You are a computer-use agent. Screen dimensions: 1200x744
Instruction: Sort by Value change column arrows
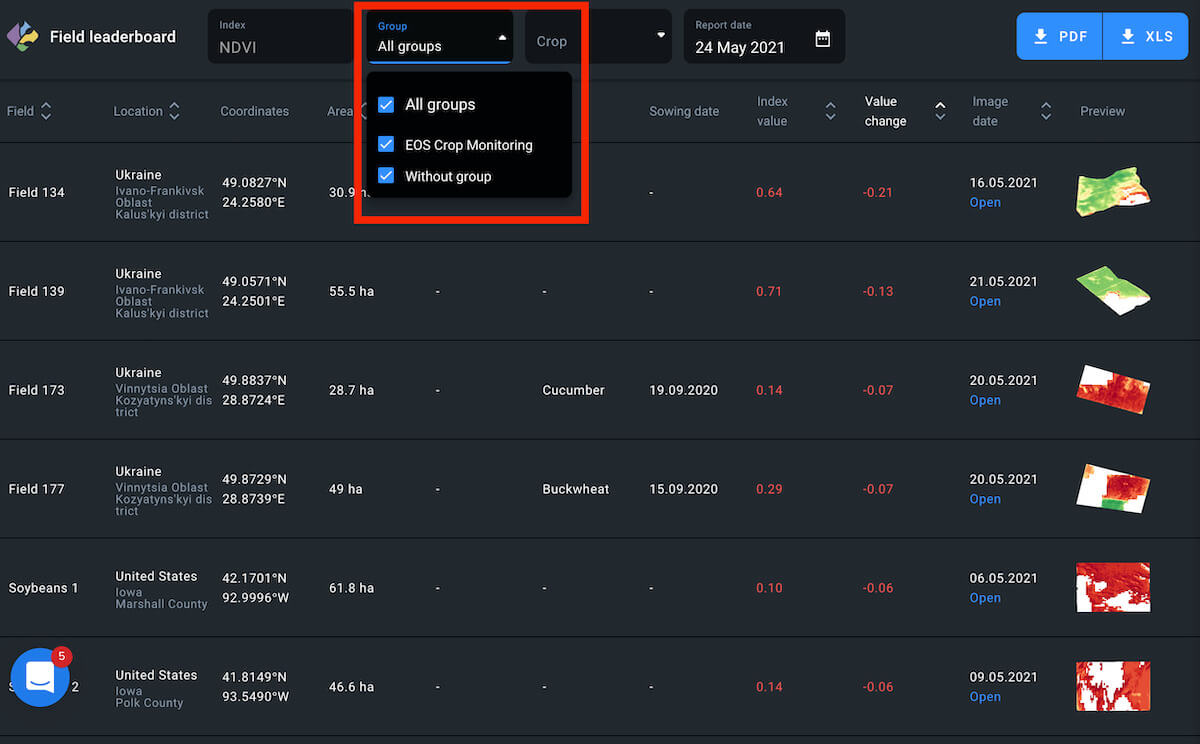point(939,111)
